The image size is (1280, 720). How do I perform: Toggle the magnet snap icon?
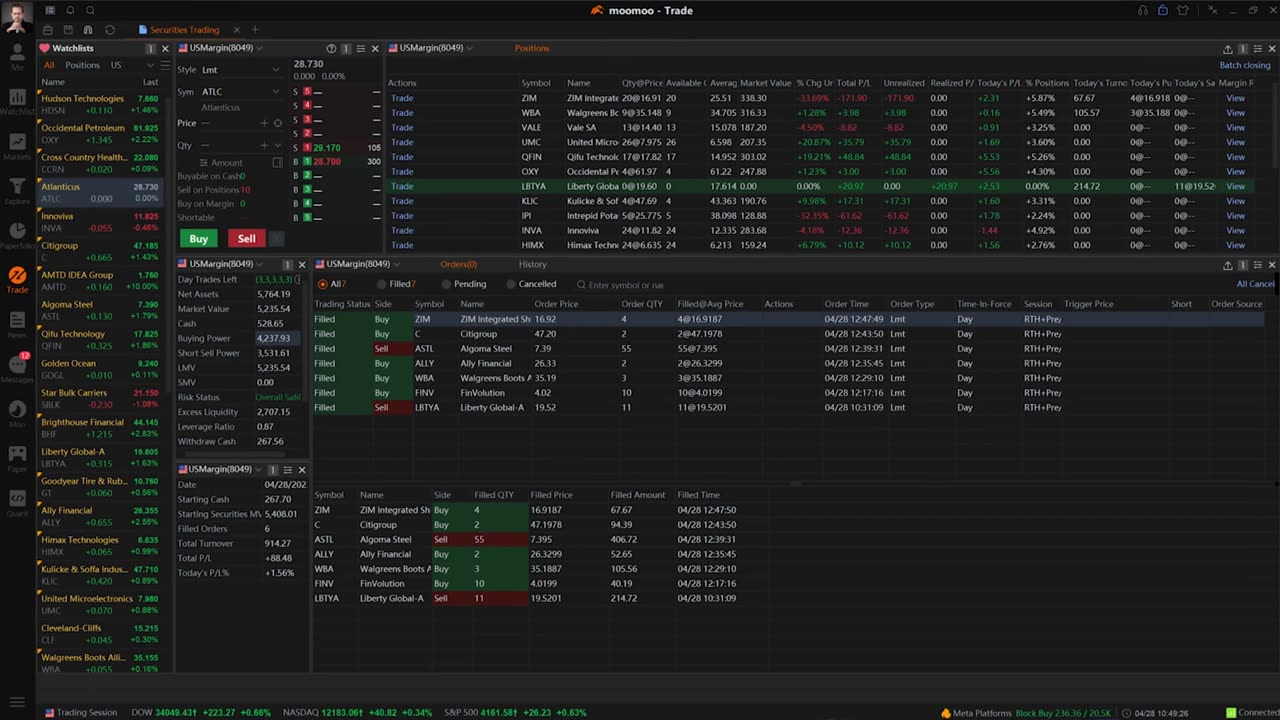(88, 30)
